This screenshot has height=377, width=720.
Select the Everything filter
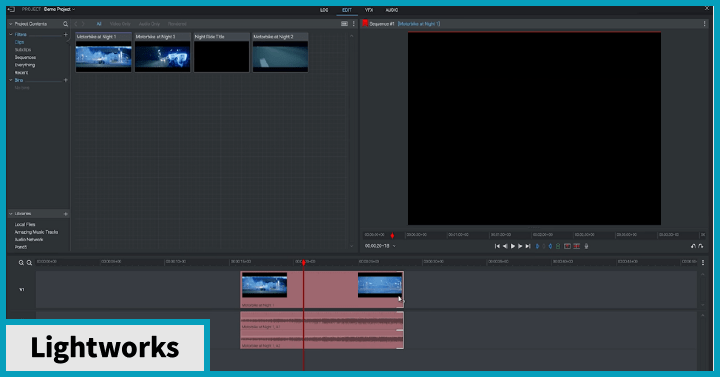(x=25, y=65)
